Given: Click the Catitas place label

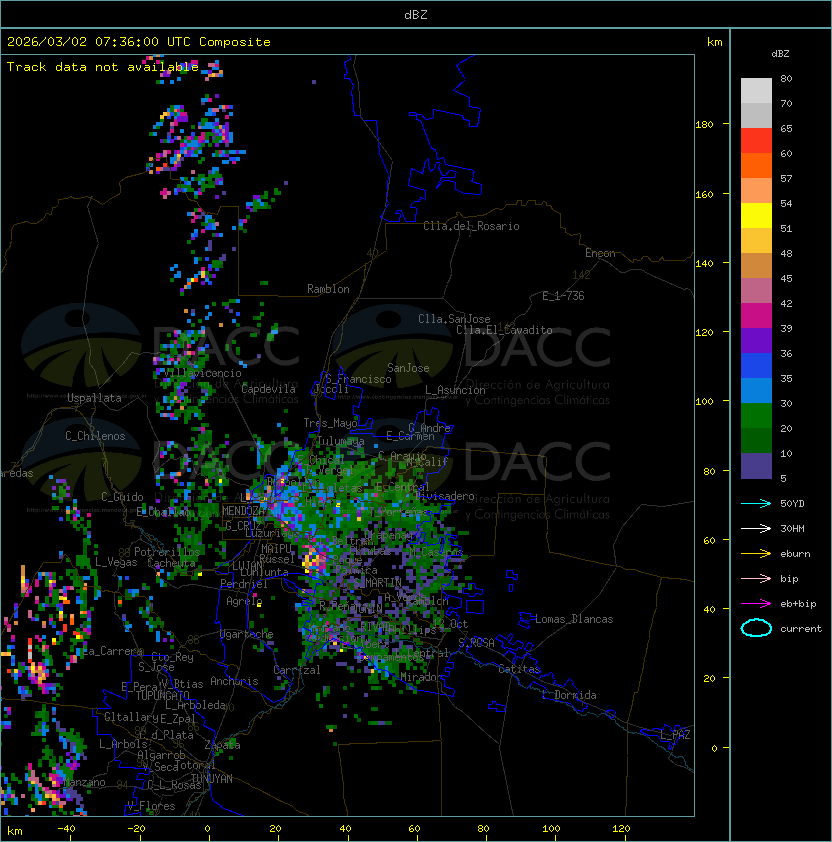Looking at the screenshot, I should (x=519, y=669).
